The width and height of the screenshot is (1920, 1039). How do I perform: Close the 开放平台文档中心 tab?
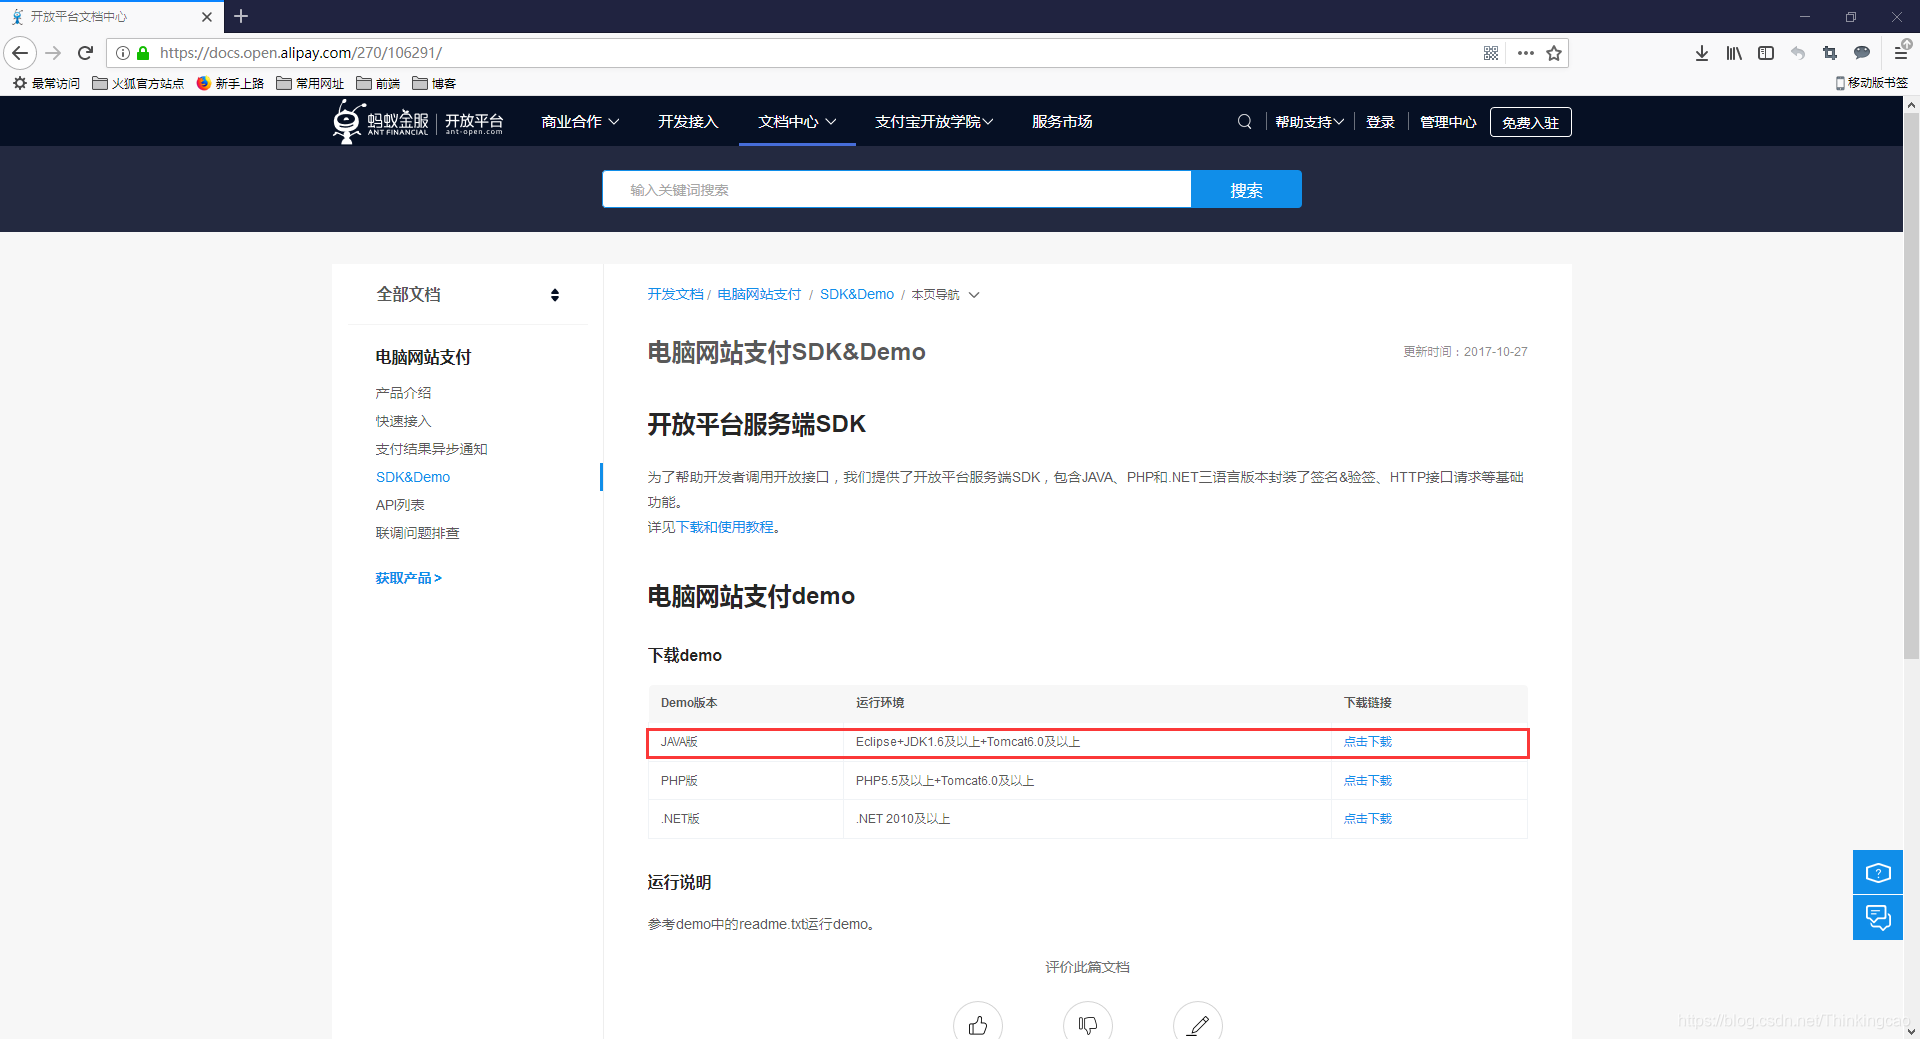[x=207, y=17]
